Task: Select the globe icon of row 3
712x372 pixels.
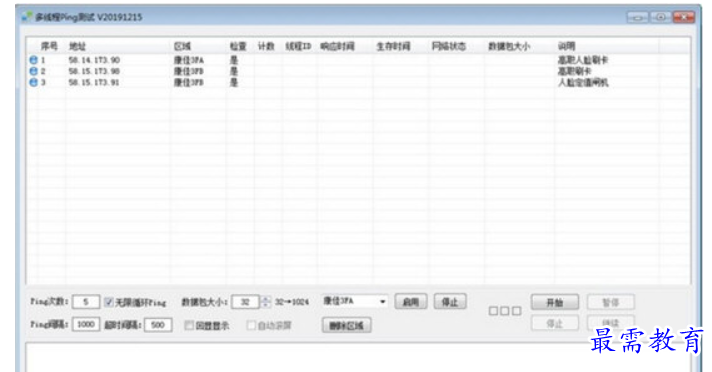Action: point(34,82)
